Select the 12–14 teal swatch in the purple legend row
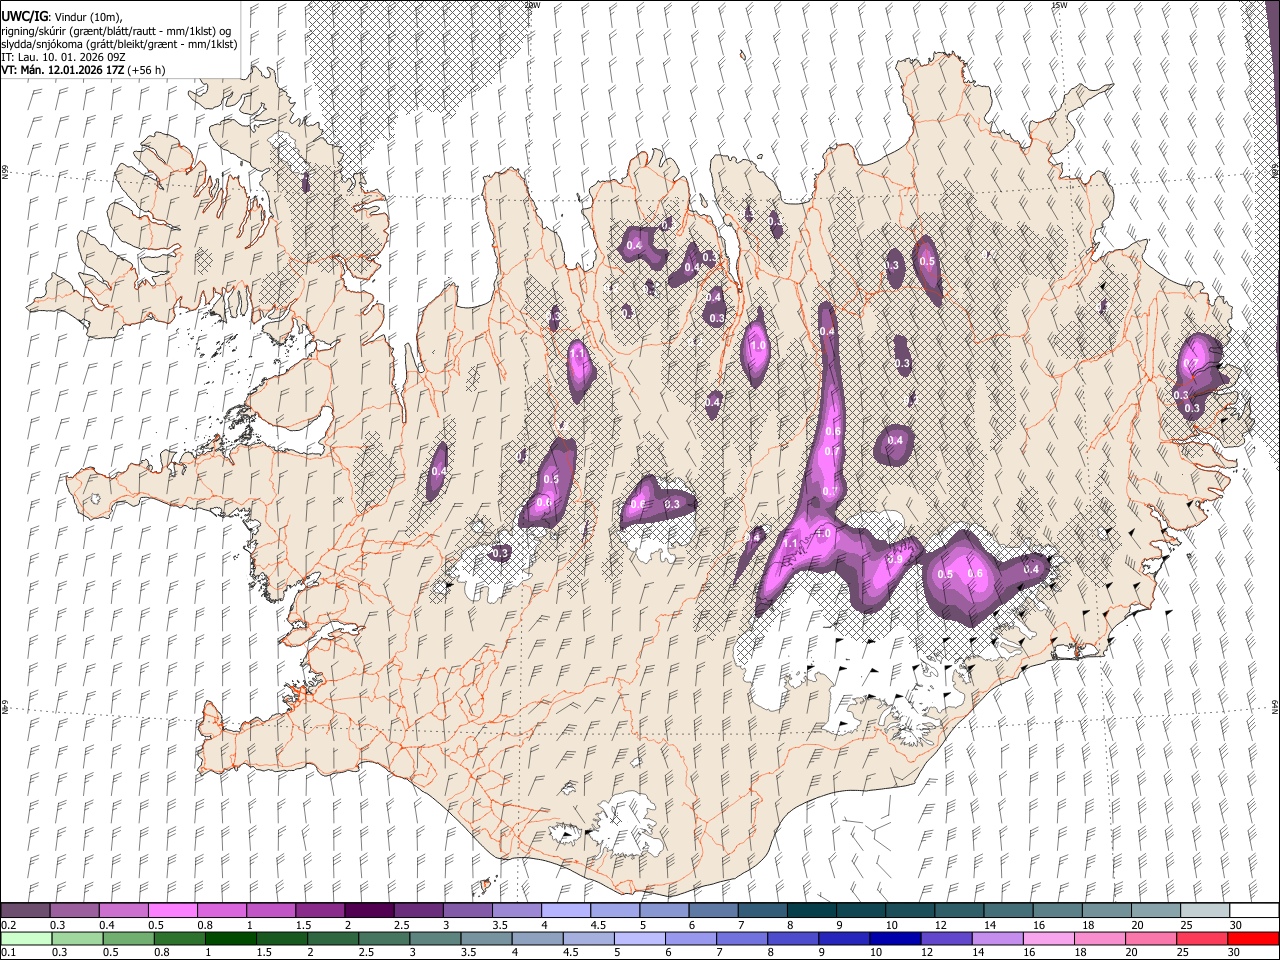This screenshot has height=960, width=1280. coord(959,910)
